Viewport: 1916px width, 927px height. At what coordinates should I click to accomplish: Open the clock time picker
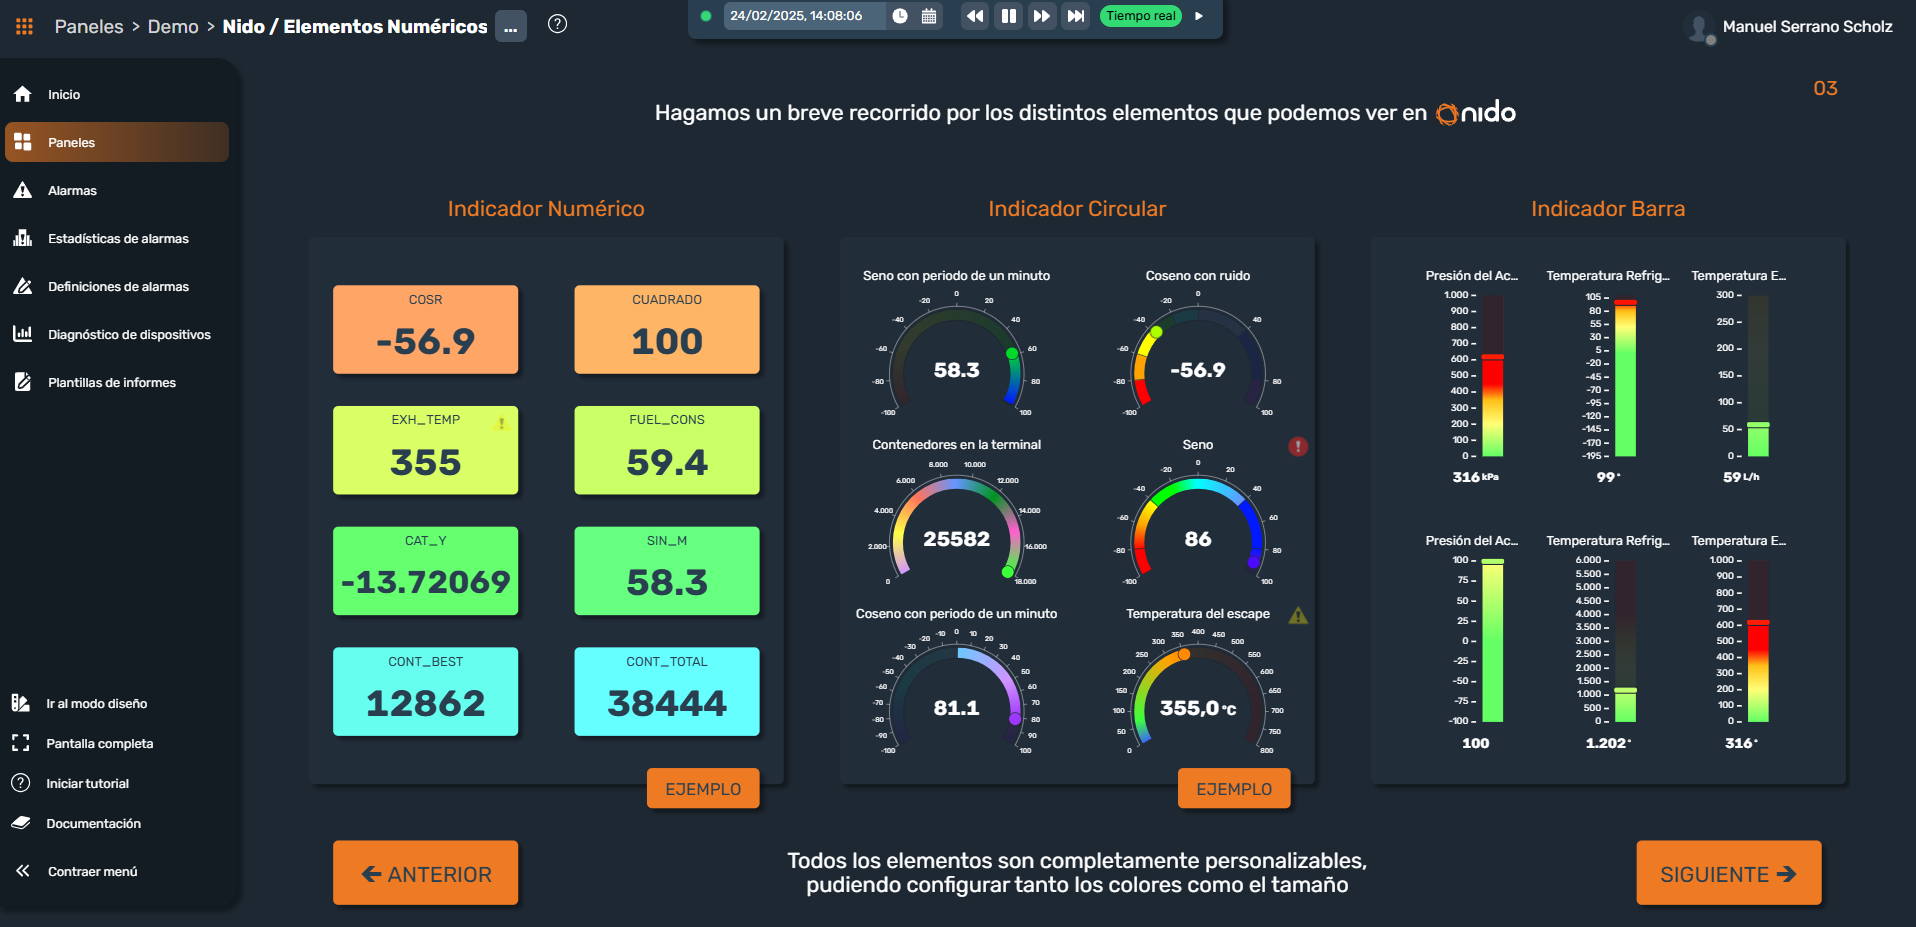(x=900, y=16)
